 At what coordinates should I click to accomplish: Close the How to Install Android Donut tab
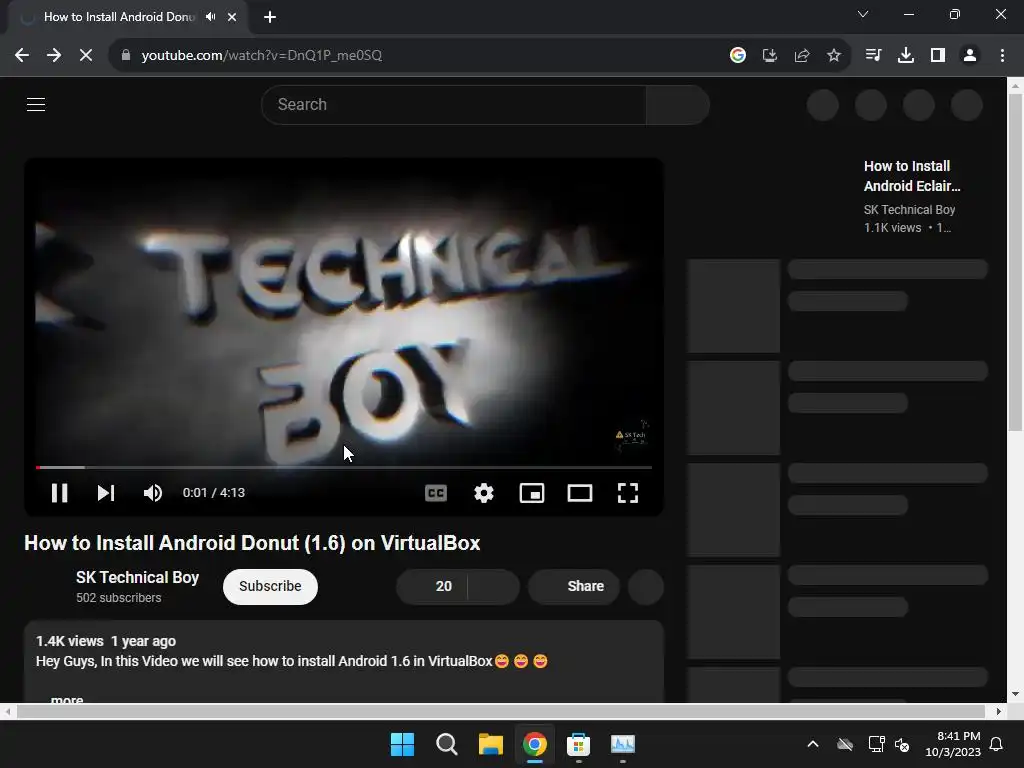(x=232, y=17)
